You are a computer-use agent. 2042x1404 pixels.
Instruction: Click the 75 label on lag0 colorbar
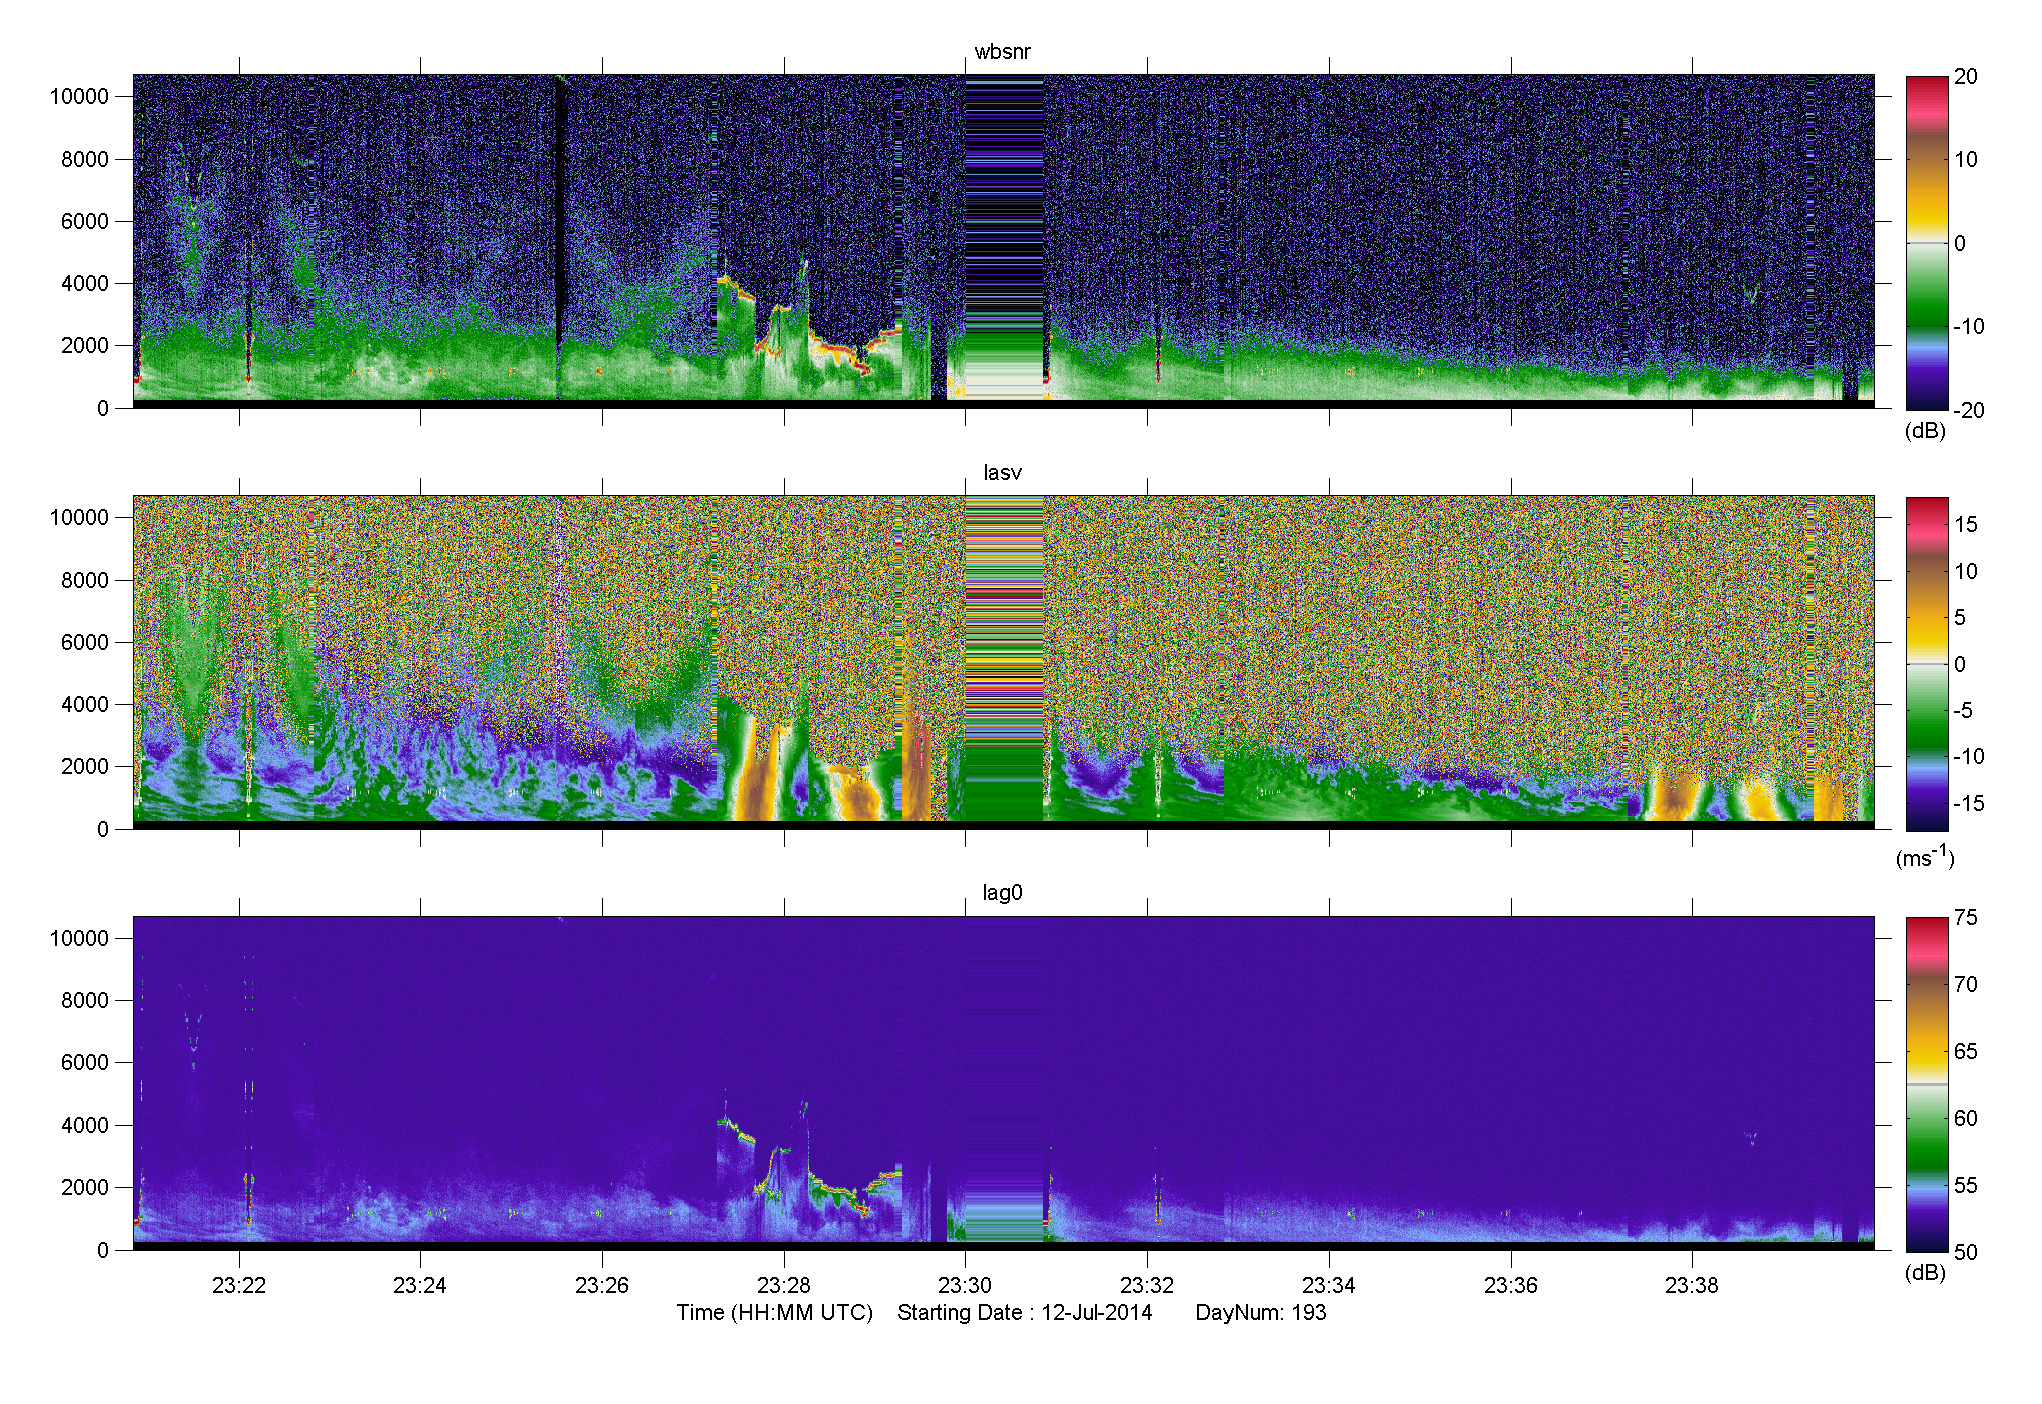[1965, 918]
